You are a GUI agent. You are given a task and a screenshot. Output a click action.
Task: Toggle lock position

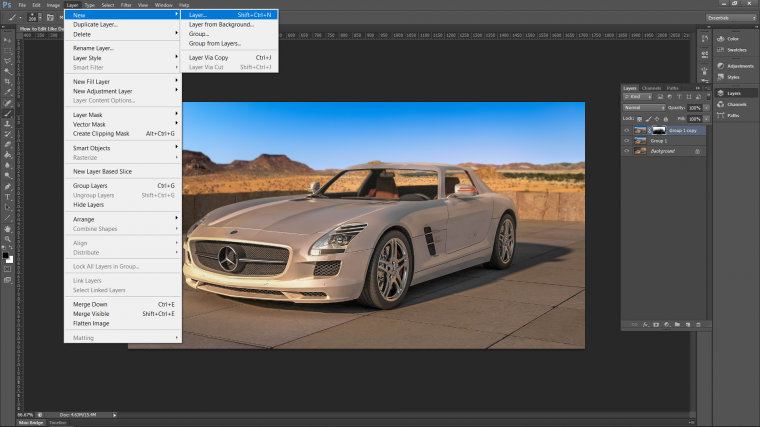(x=657, y=119)
